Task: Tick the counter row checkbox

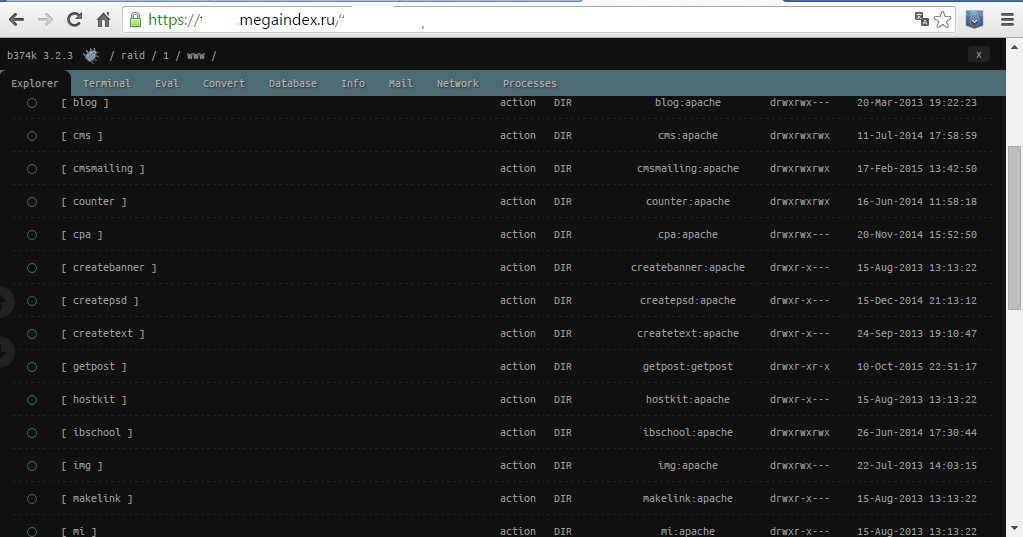Action: pyautogui.click(x=32, y=202)
